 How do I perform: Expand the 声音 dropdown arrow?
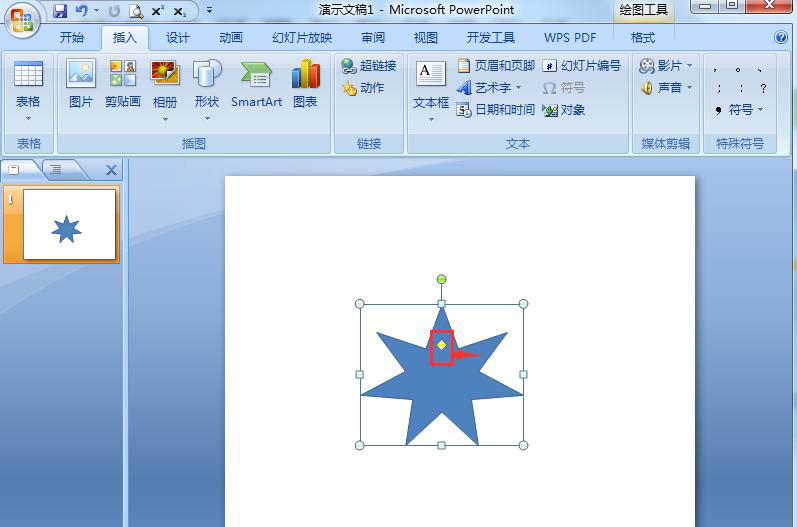click(689, 88)
